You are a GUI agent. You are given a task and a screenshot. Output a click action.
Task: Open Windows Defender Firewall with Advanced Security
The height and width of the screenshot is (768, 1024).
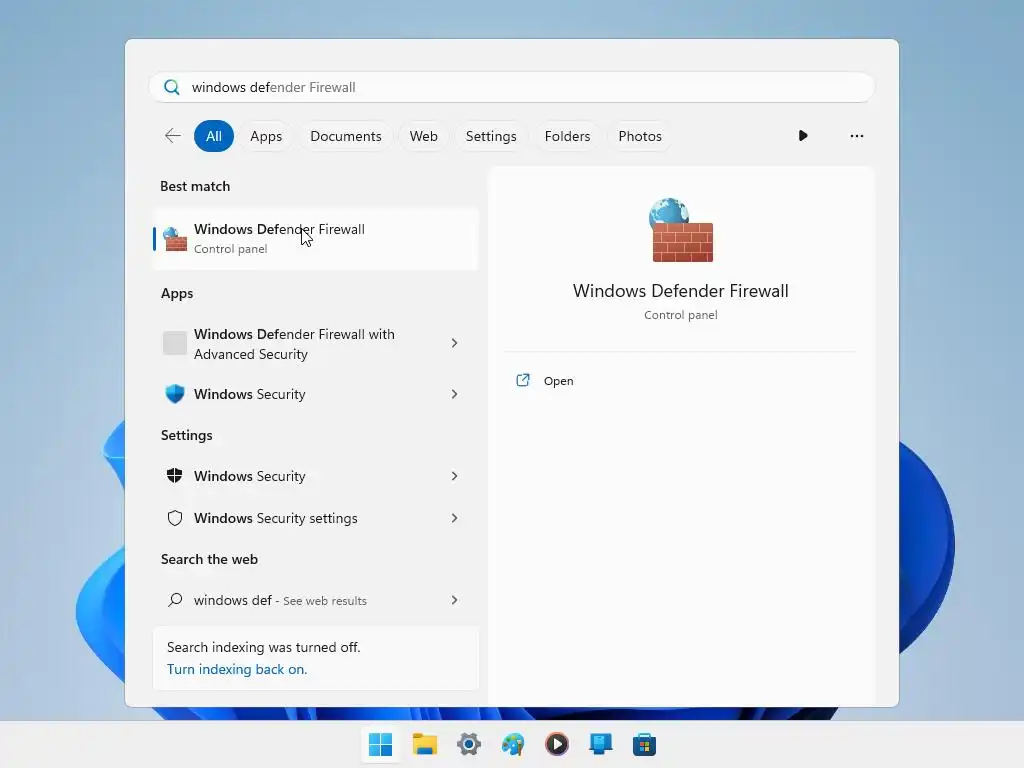tap(316, 344)
